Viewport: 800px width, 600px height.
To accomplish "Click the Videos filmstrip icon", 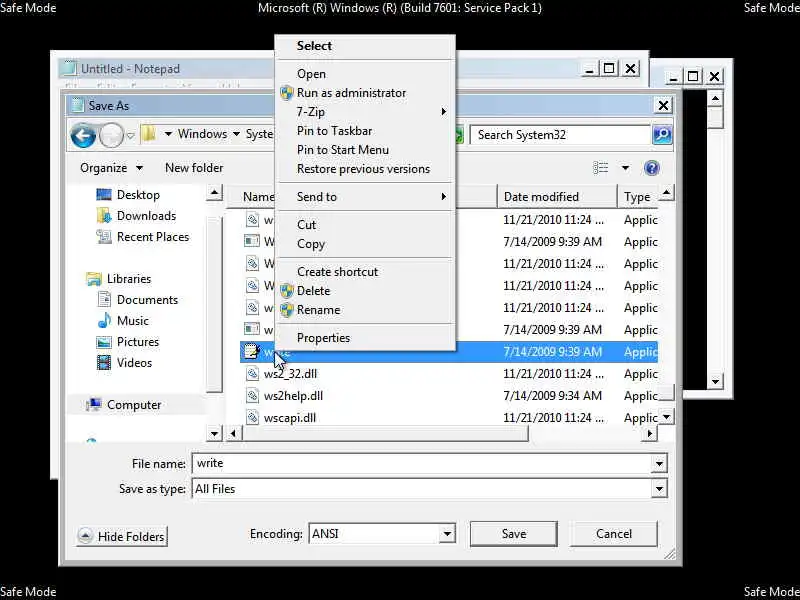I will point(104,363).
